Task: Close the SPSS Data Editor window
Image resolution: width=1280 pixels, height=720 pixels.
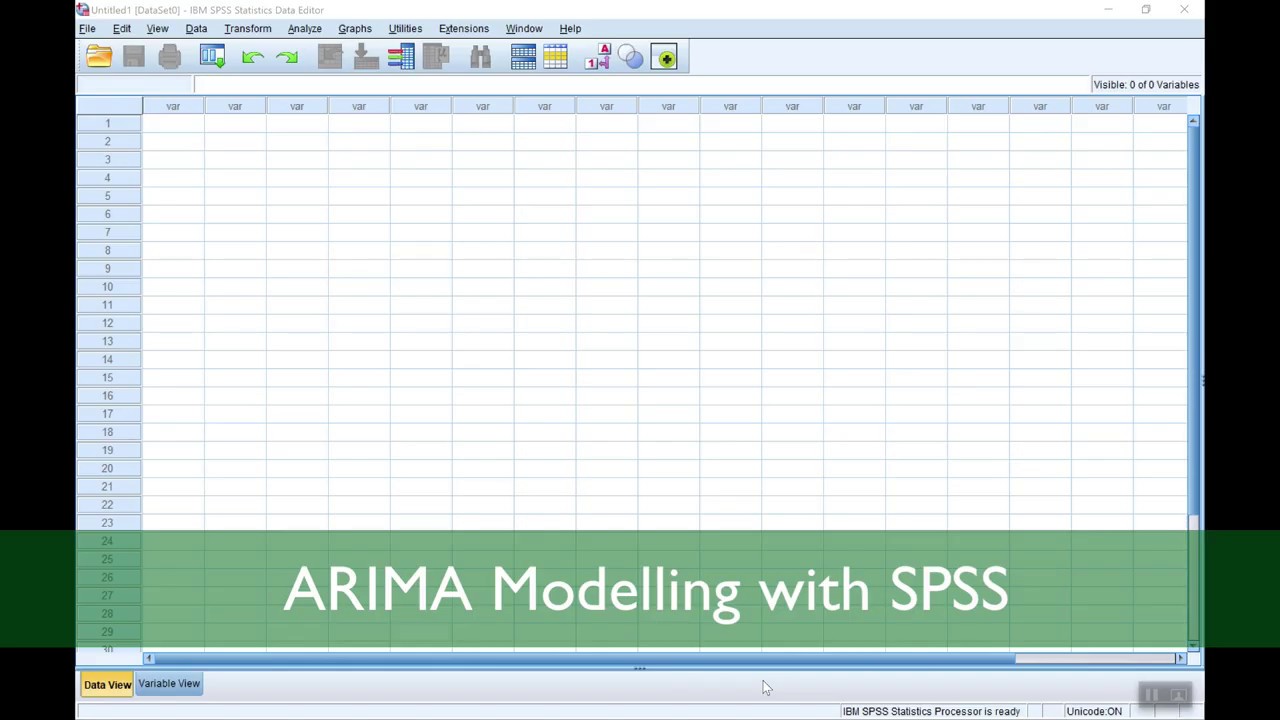Action: point(1184,10)
